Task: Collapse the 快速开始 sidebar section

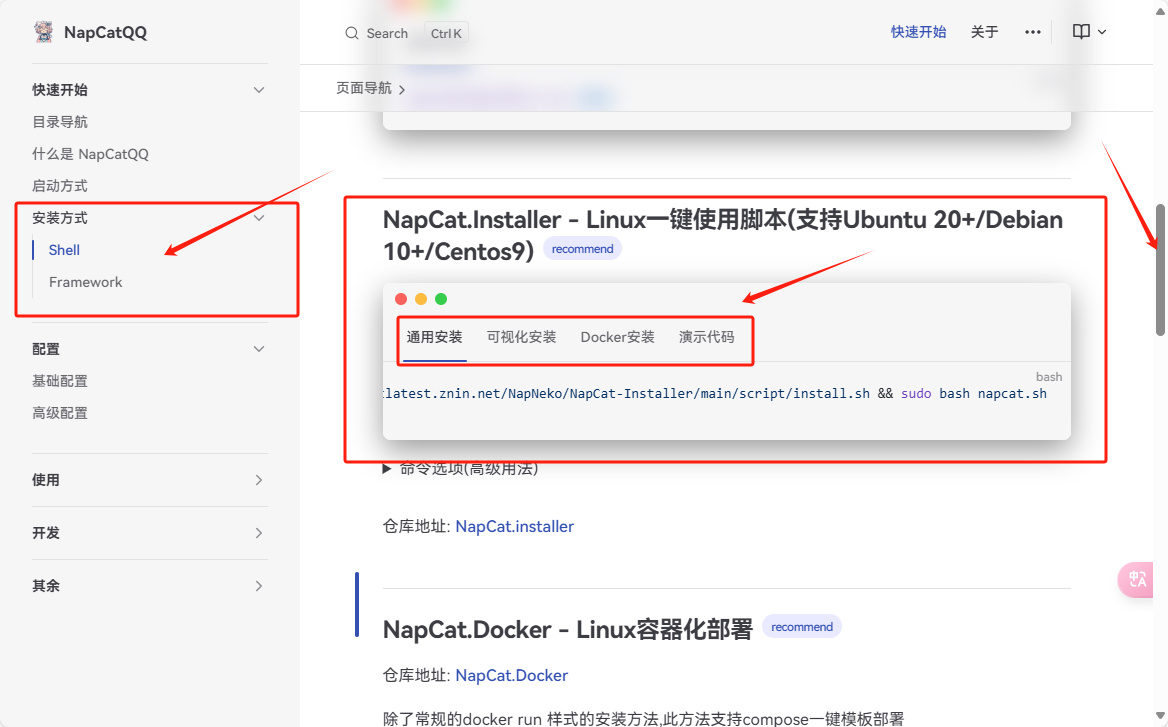Action: [x=258, y=90]
